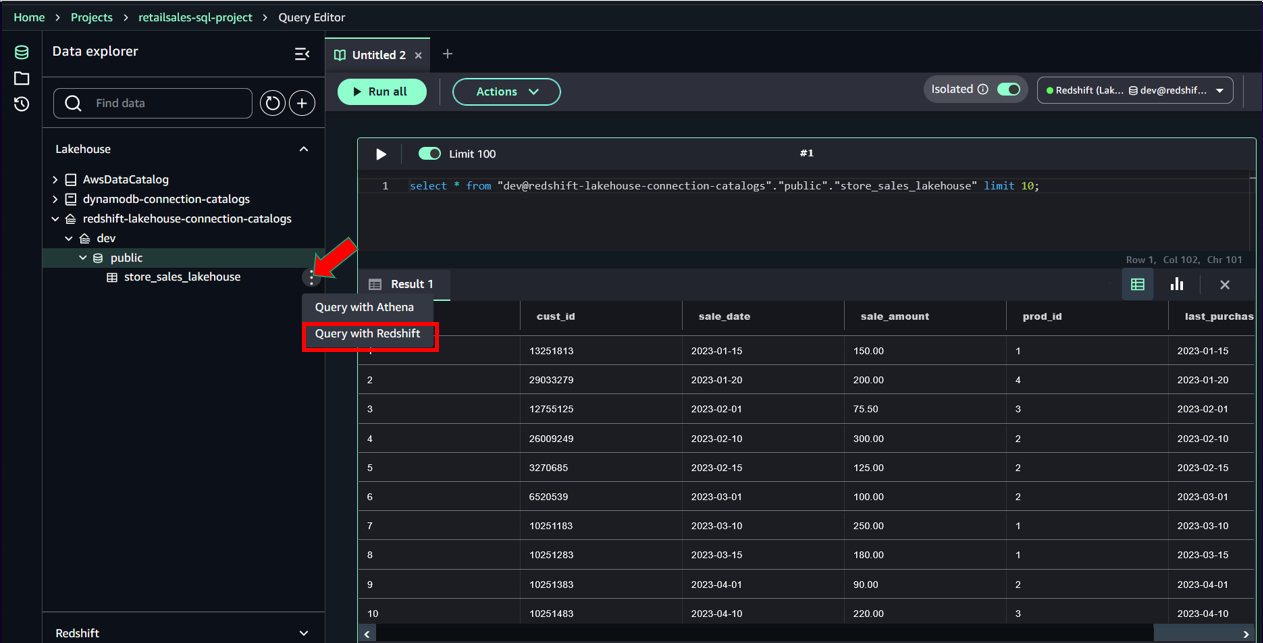
Task: Collapse the public schema node
Action: point(83,258)
